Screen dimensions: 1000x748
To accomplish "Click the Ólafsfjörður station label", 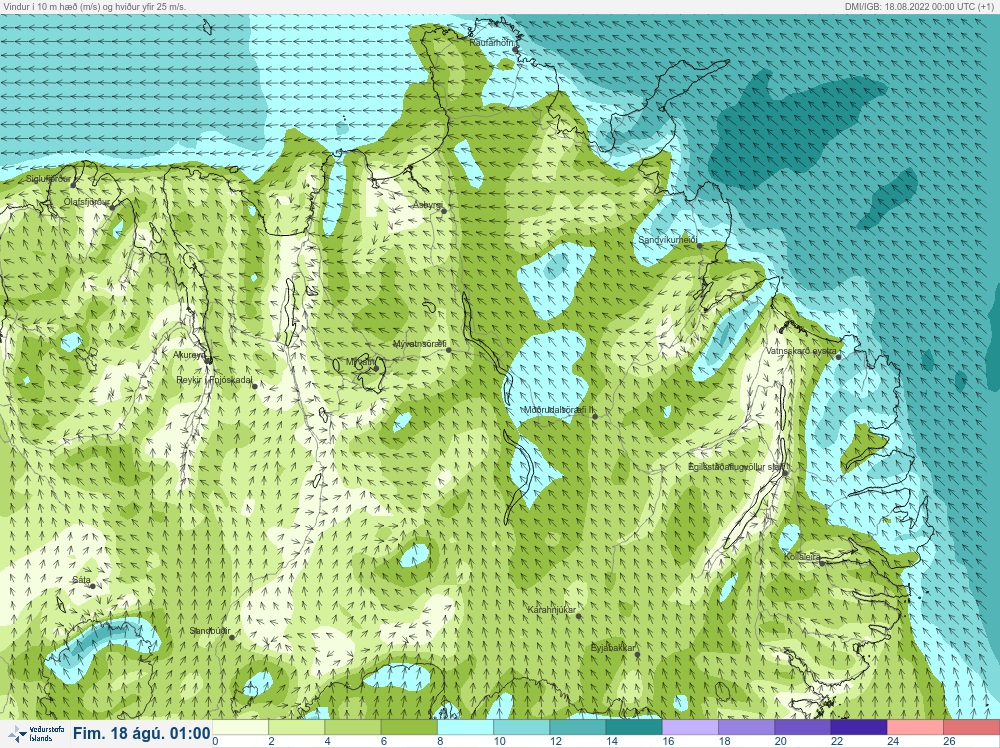I will [87, 202].
